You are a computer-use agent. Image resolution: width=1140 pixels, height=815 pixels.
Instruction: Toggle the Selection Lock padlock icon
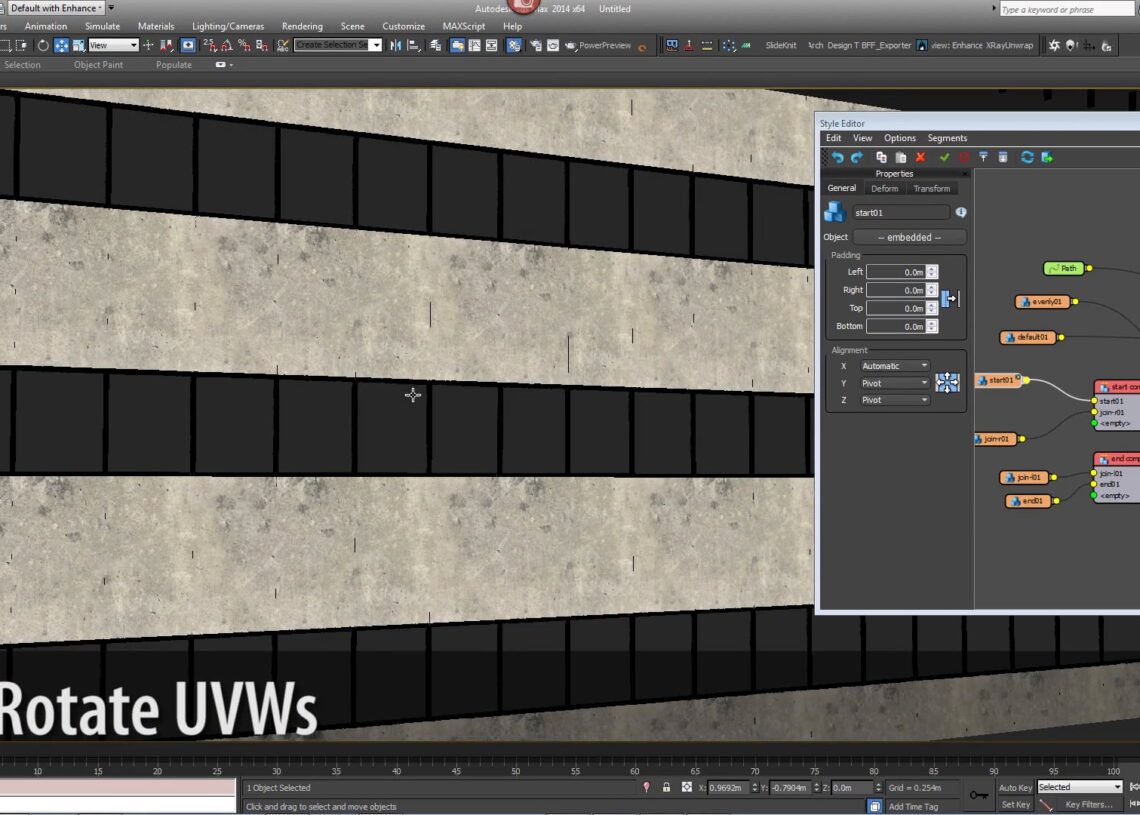coord(666,787)
